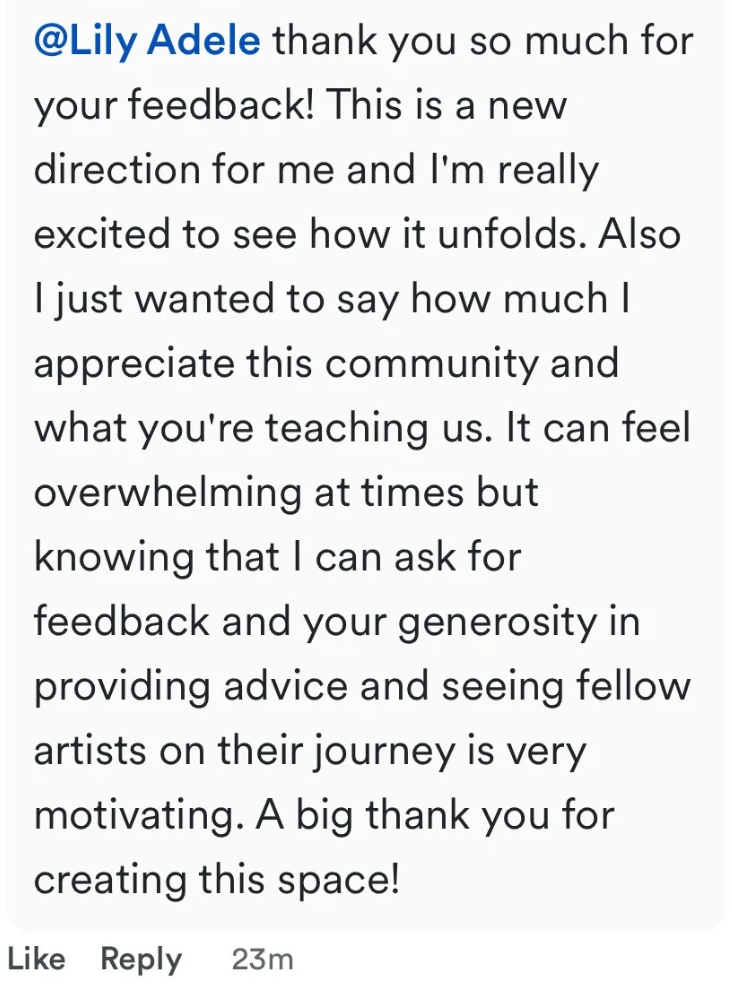The image size is (732, 1000).
Task: Like this comment
Action: point(36,959)
